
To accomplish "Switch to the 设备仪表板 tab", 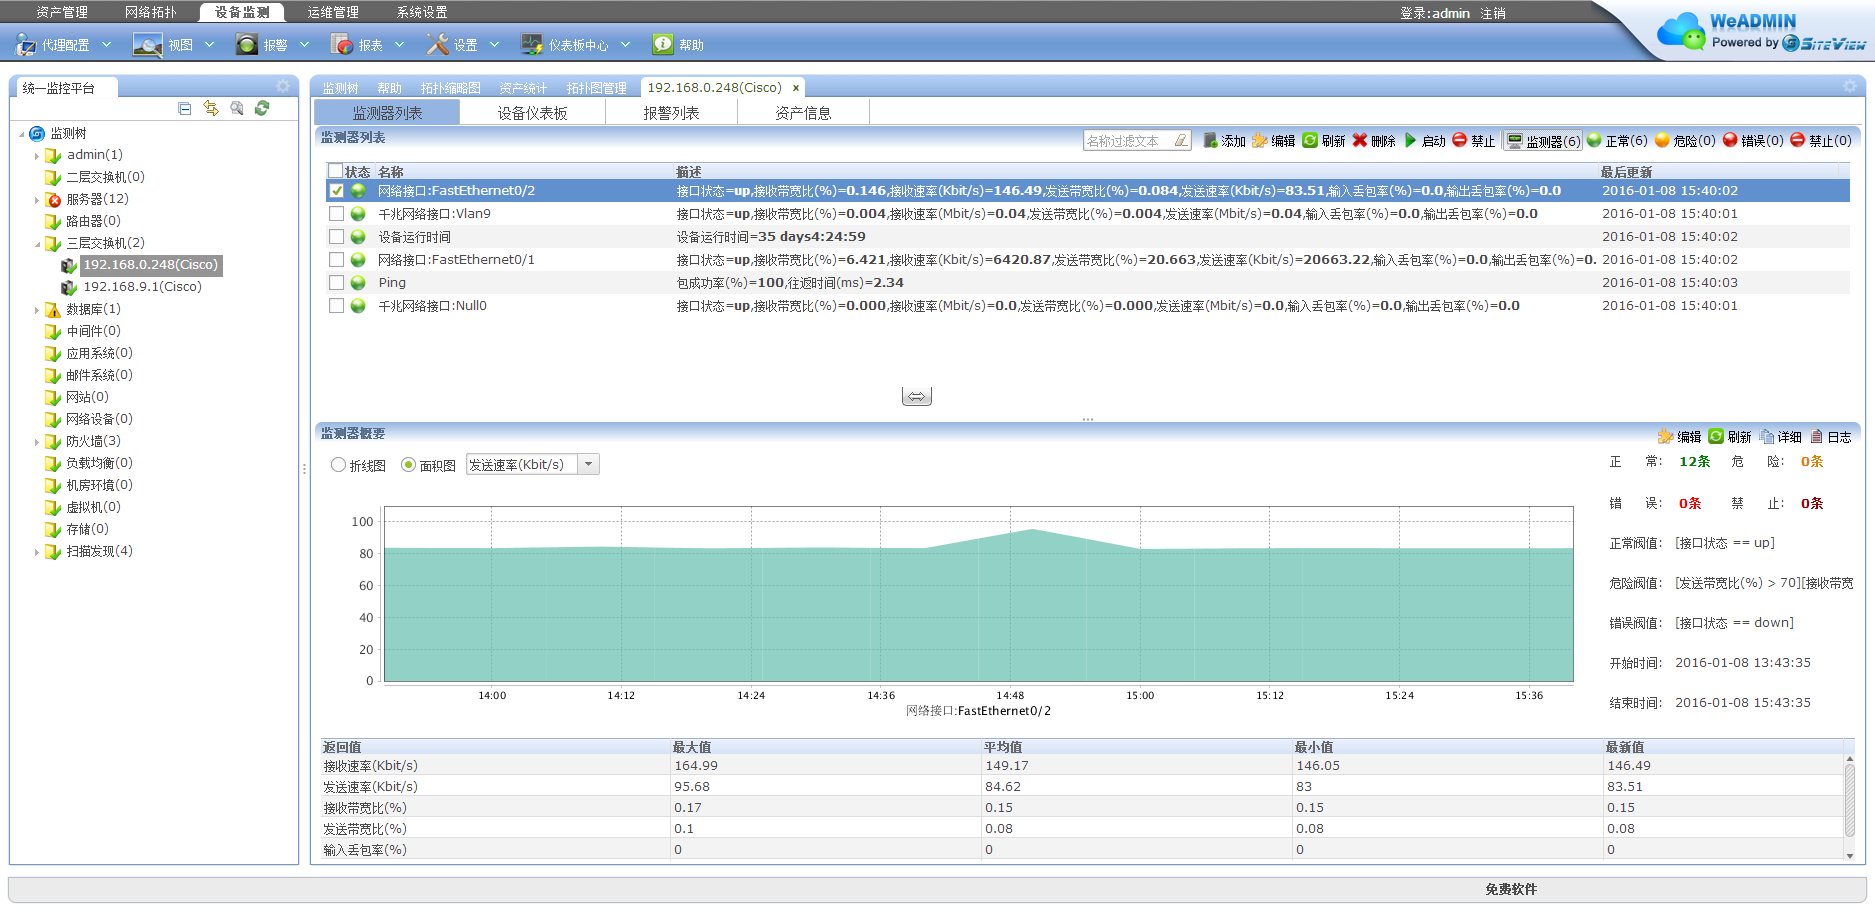I will coord(533,113).
